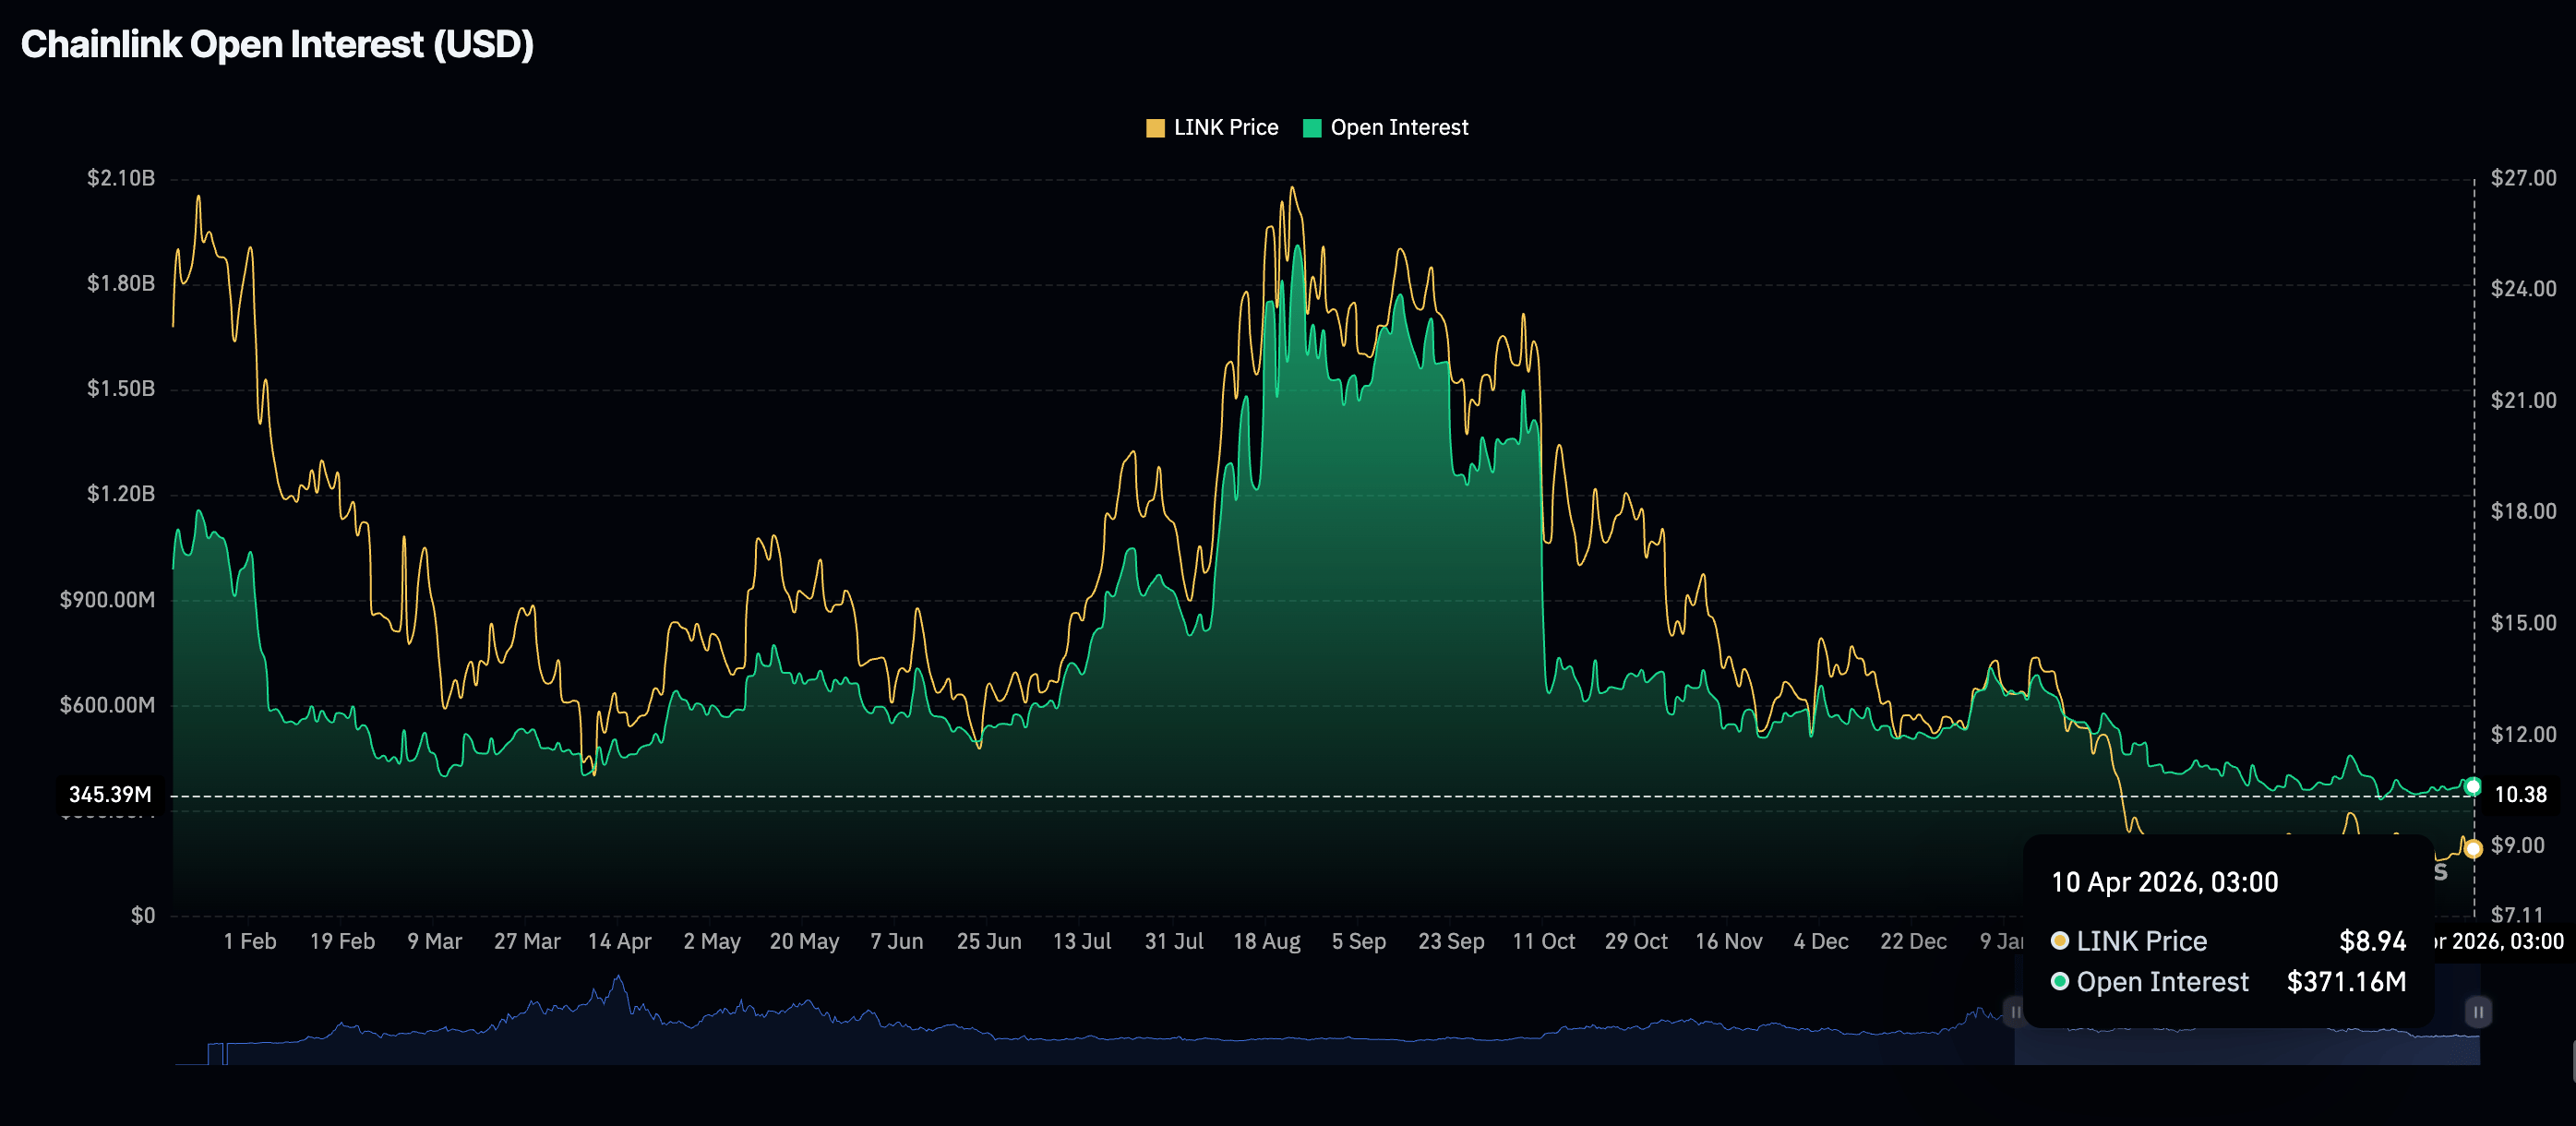Click the 10.38 crosshair label on right axis
This screenshot has height=1126, width=2576.
pos(2519,795)
